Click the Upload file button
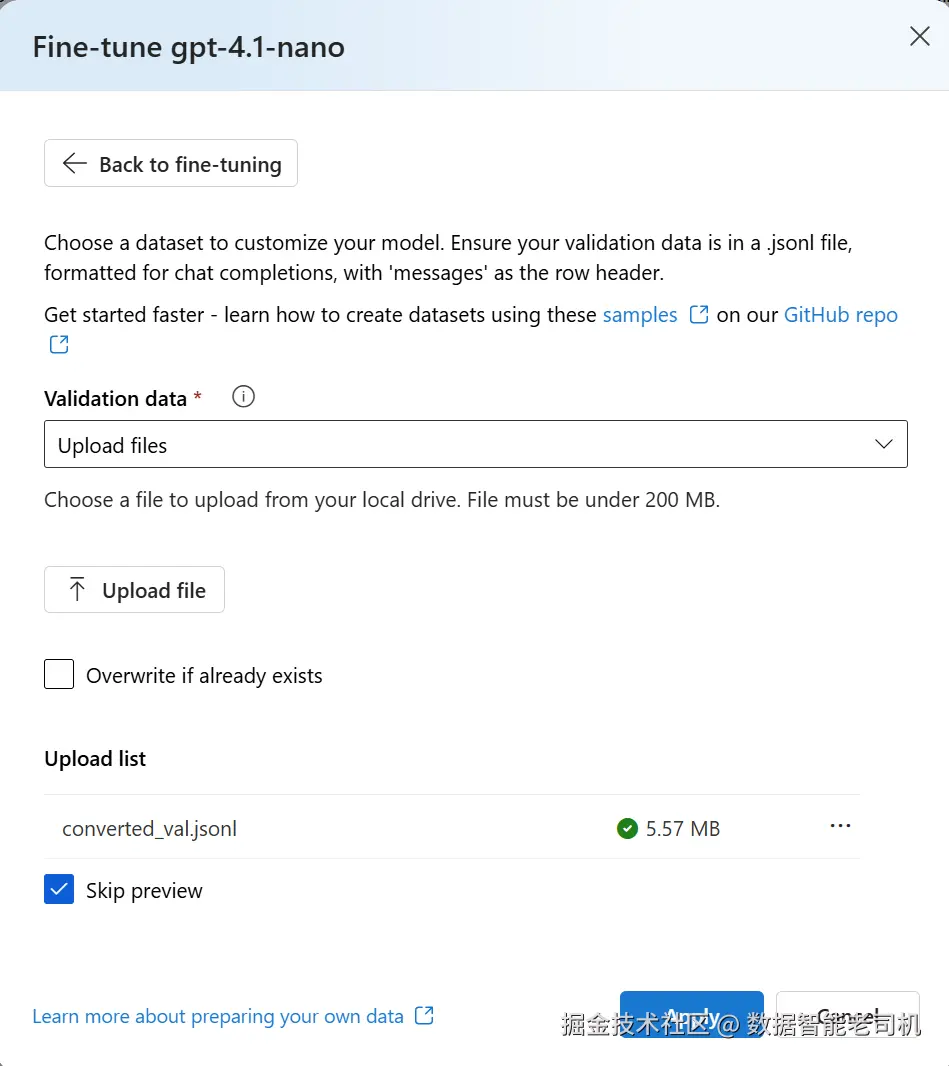Viewport: 949px width, 1066px height. point(135,589)
